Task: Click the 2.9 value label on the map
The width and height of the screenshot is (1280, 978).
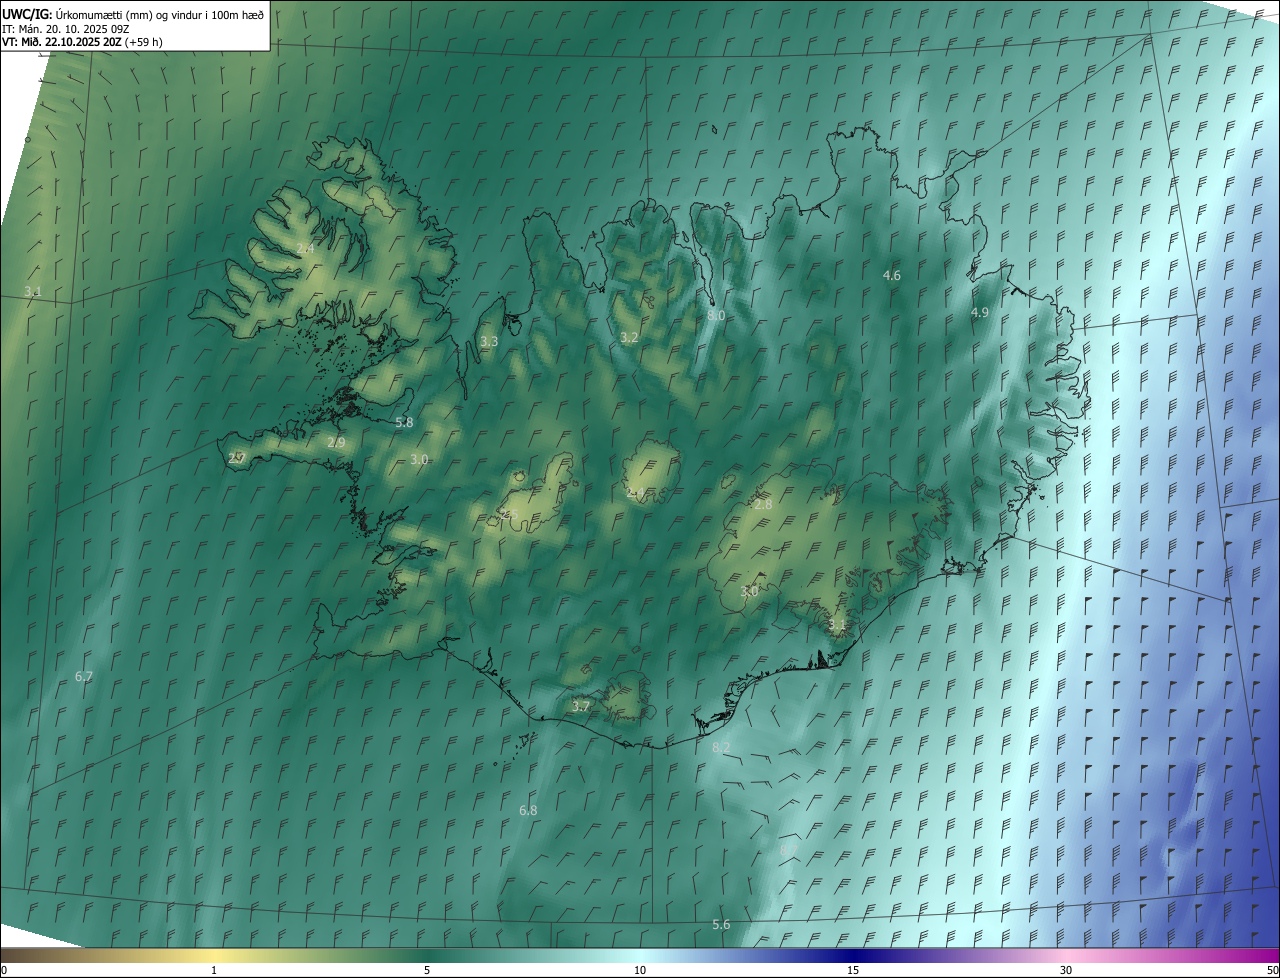Action: point(336,443)
